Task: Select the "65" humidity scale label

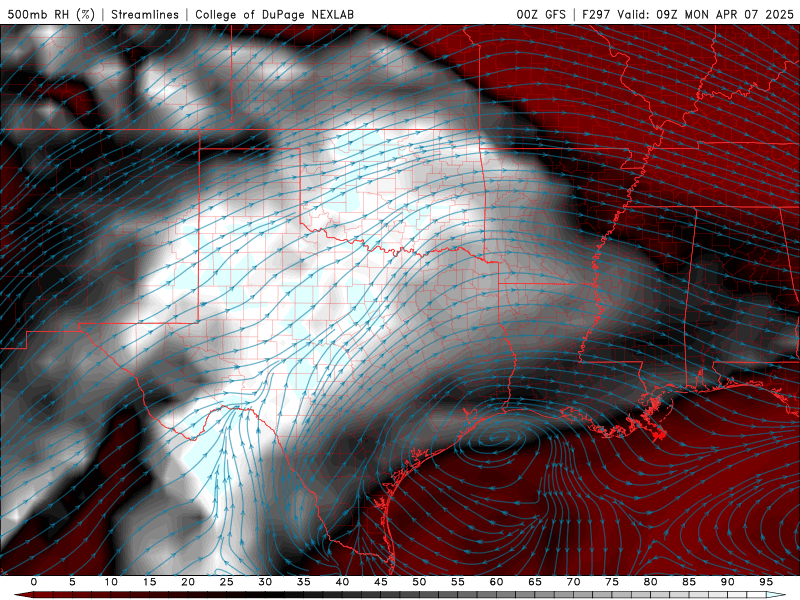Action: [535, 582]
